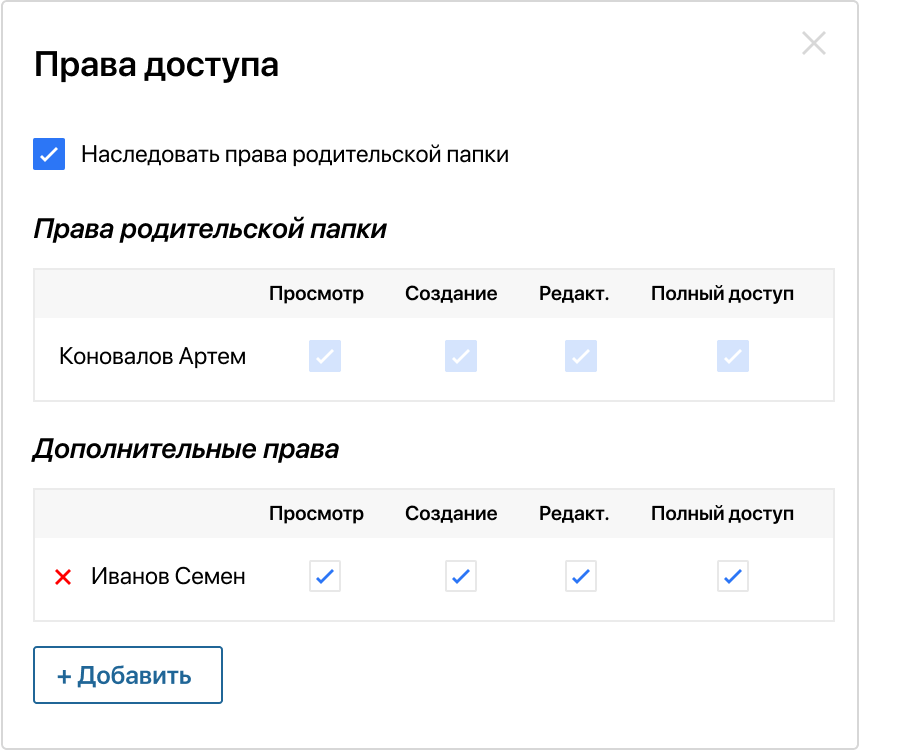Select the name Иванов Семен

[168, 576]
